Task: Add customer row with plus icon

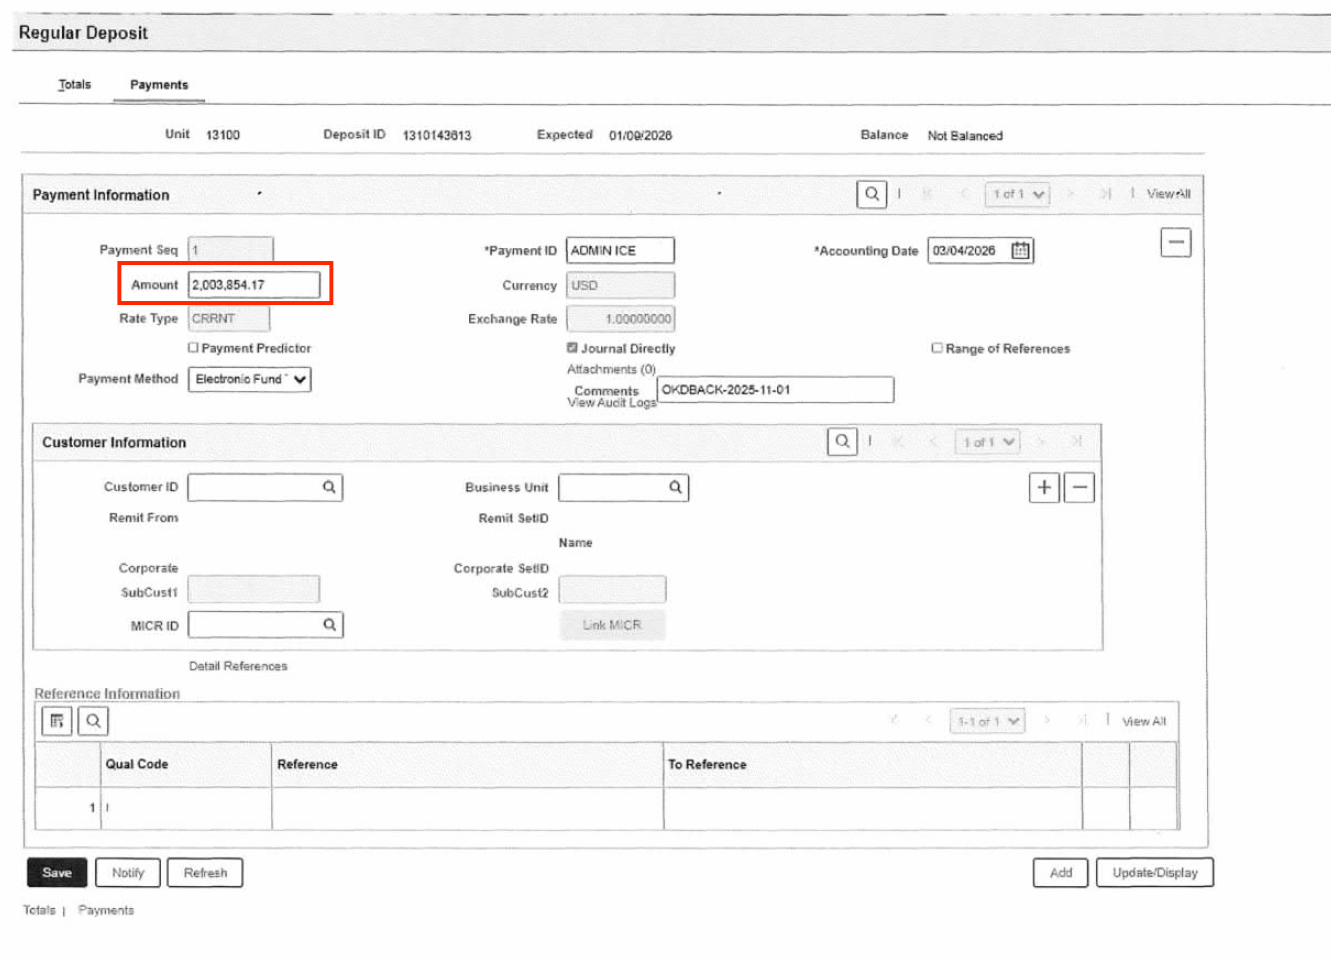Action: pyautogui.click(x=1044, y=487)
